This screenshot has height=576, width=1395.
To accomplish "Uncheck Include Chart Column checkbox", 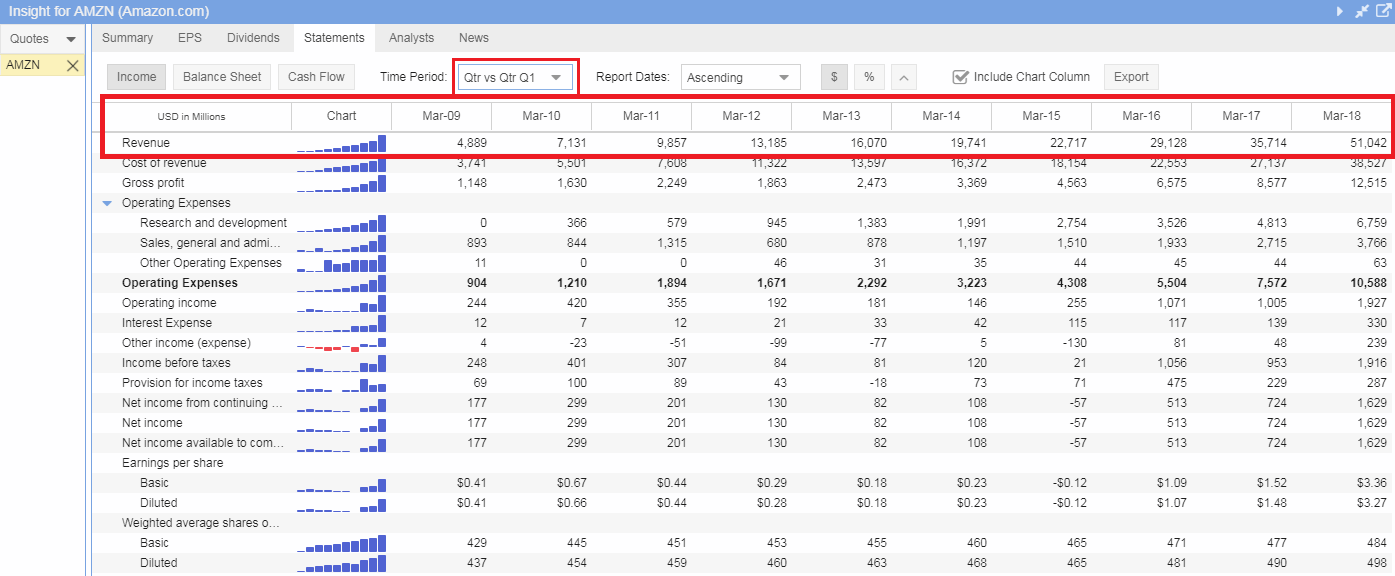I will click(x=960, y=77).
